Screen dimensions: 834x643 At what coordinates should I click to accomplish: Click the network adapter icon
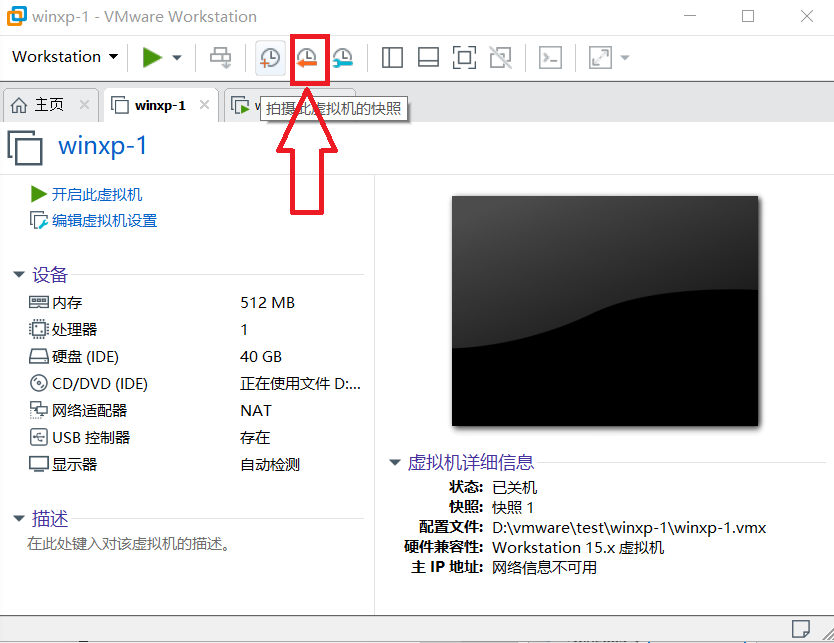point(39,410)
